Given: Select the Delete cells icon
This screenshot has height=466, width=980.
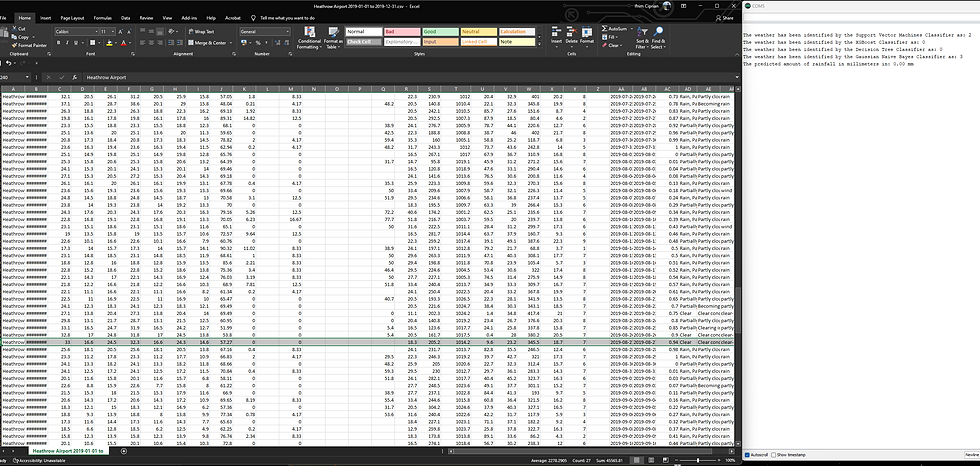Looking at the screenshot, I should [x=571, y=36].
